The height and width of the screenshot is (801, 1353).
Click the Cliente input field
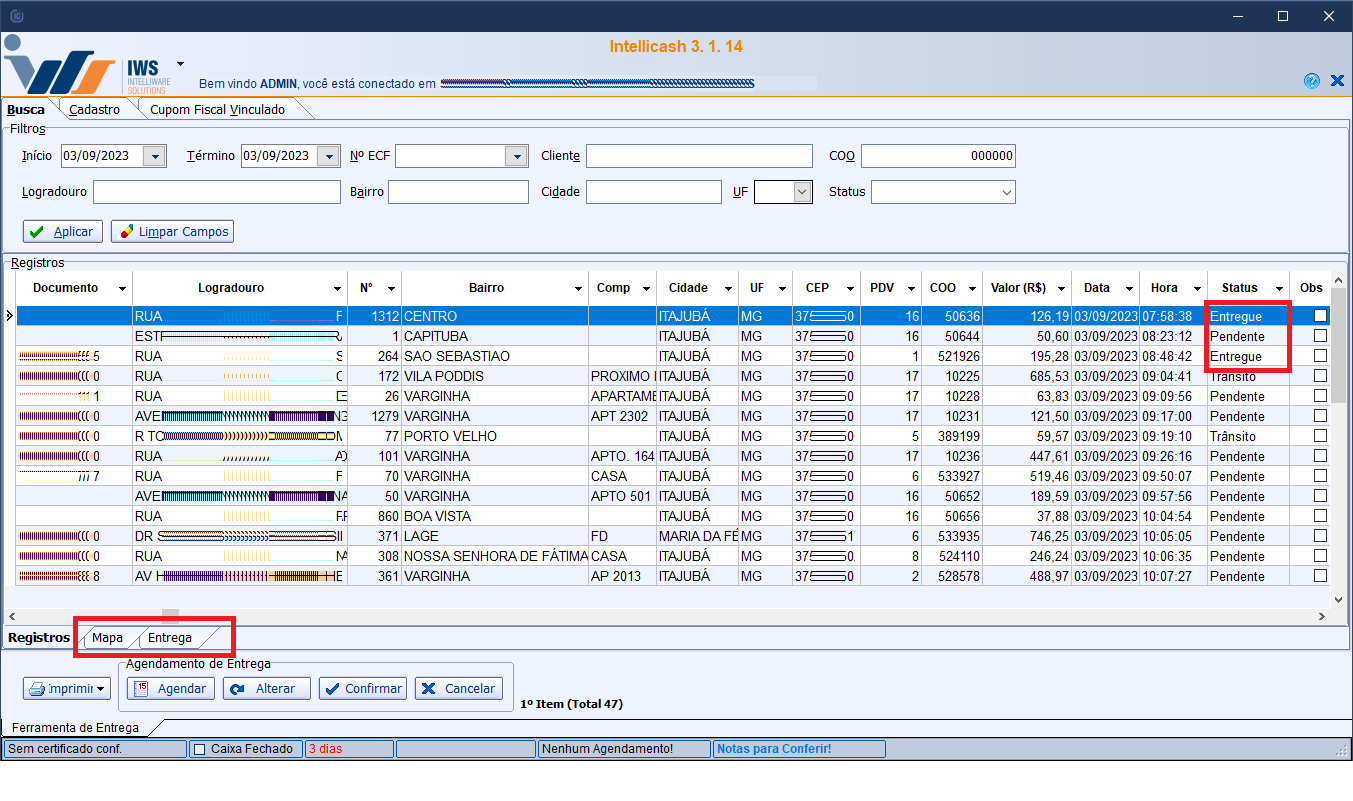click(x=699, y=156)
